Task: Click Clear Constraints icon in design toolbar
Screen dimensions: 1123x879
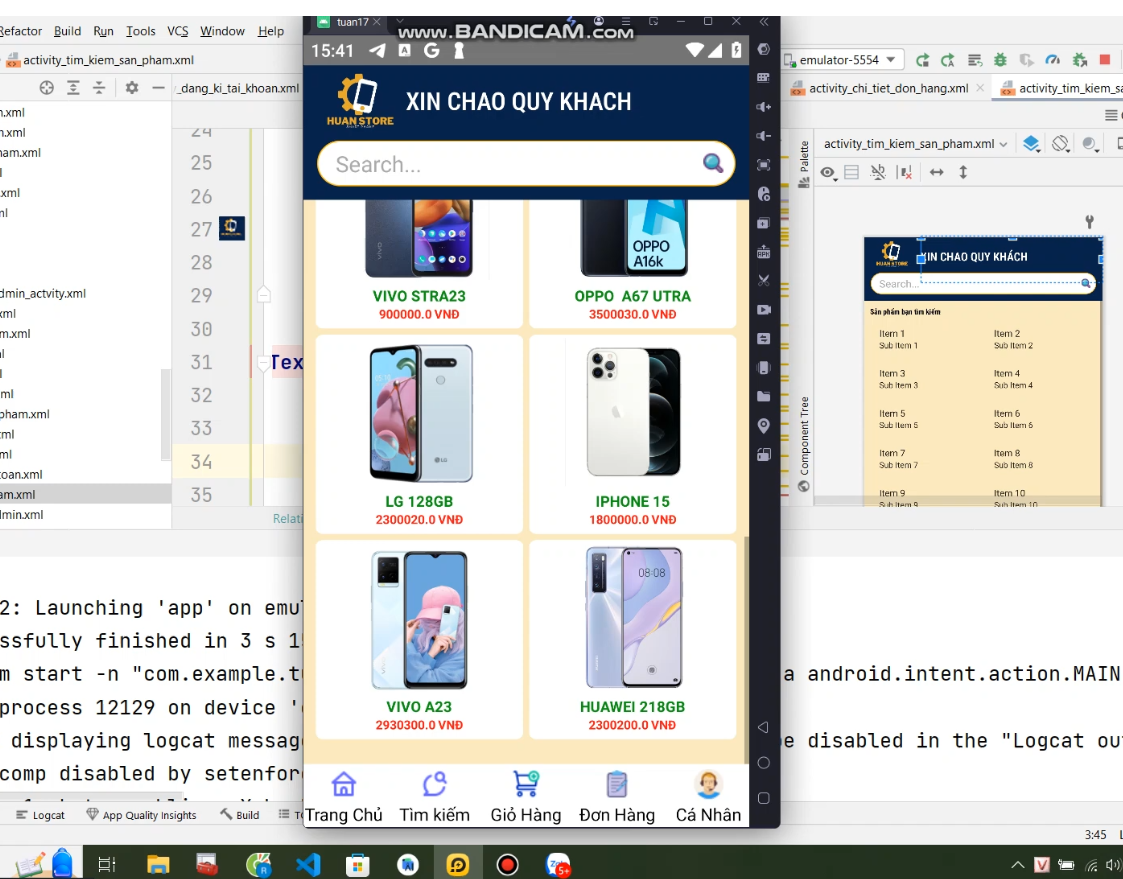Action: [905, 172]
